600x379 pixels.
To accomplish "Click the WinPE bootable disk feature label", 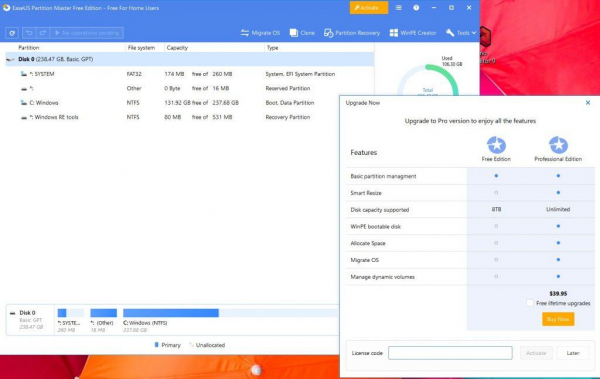I will [375, 227].
